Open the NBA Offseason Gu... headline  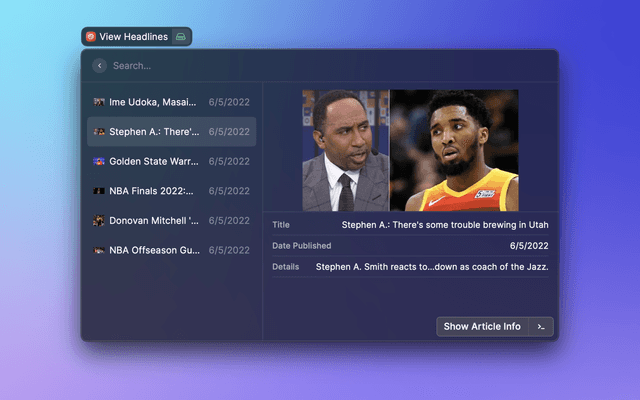pos(153,250)
